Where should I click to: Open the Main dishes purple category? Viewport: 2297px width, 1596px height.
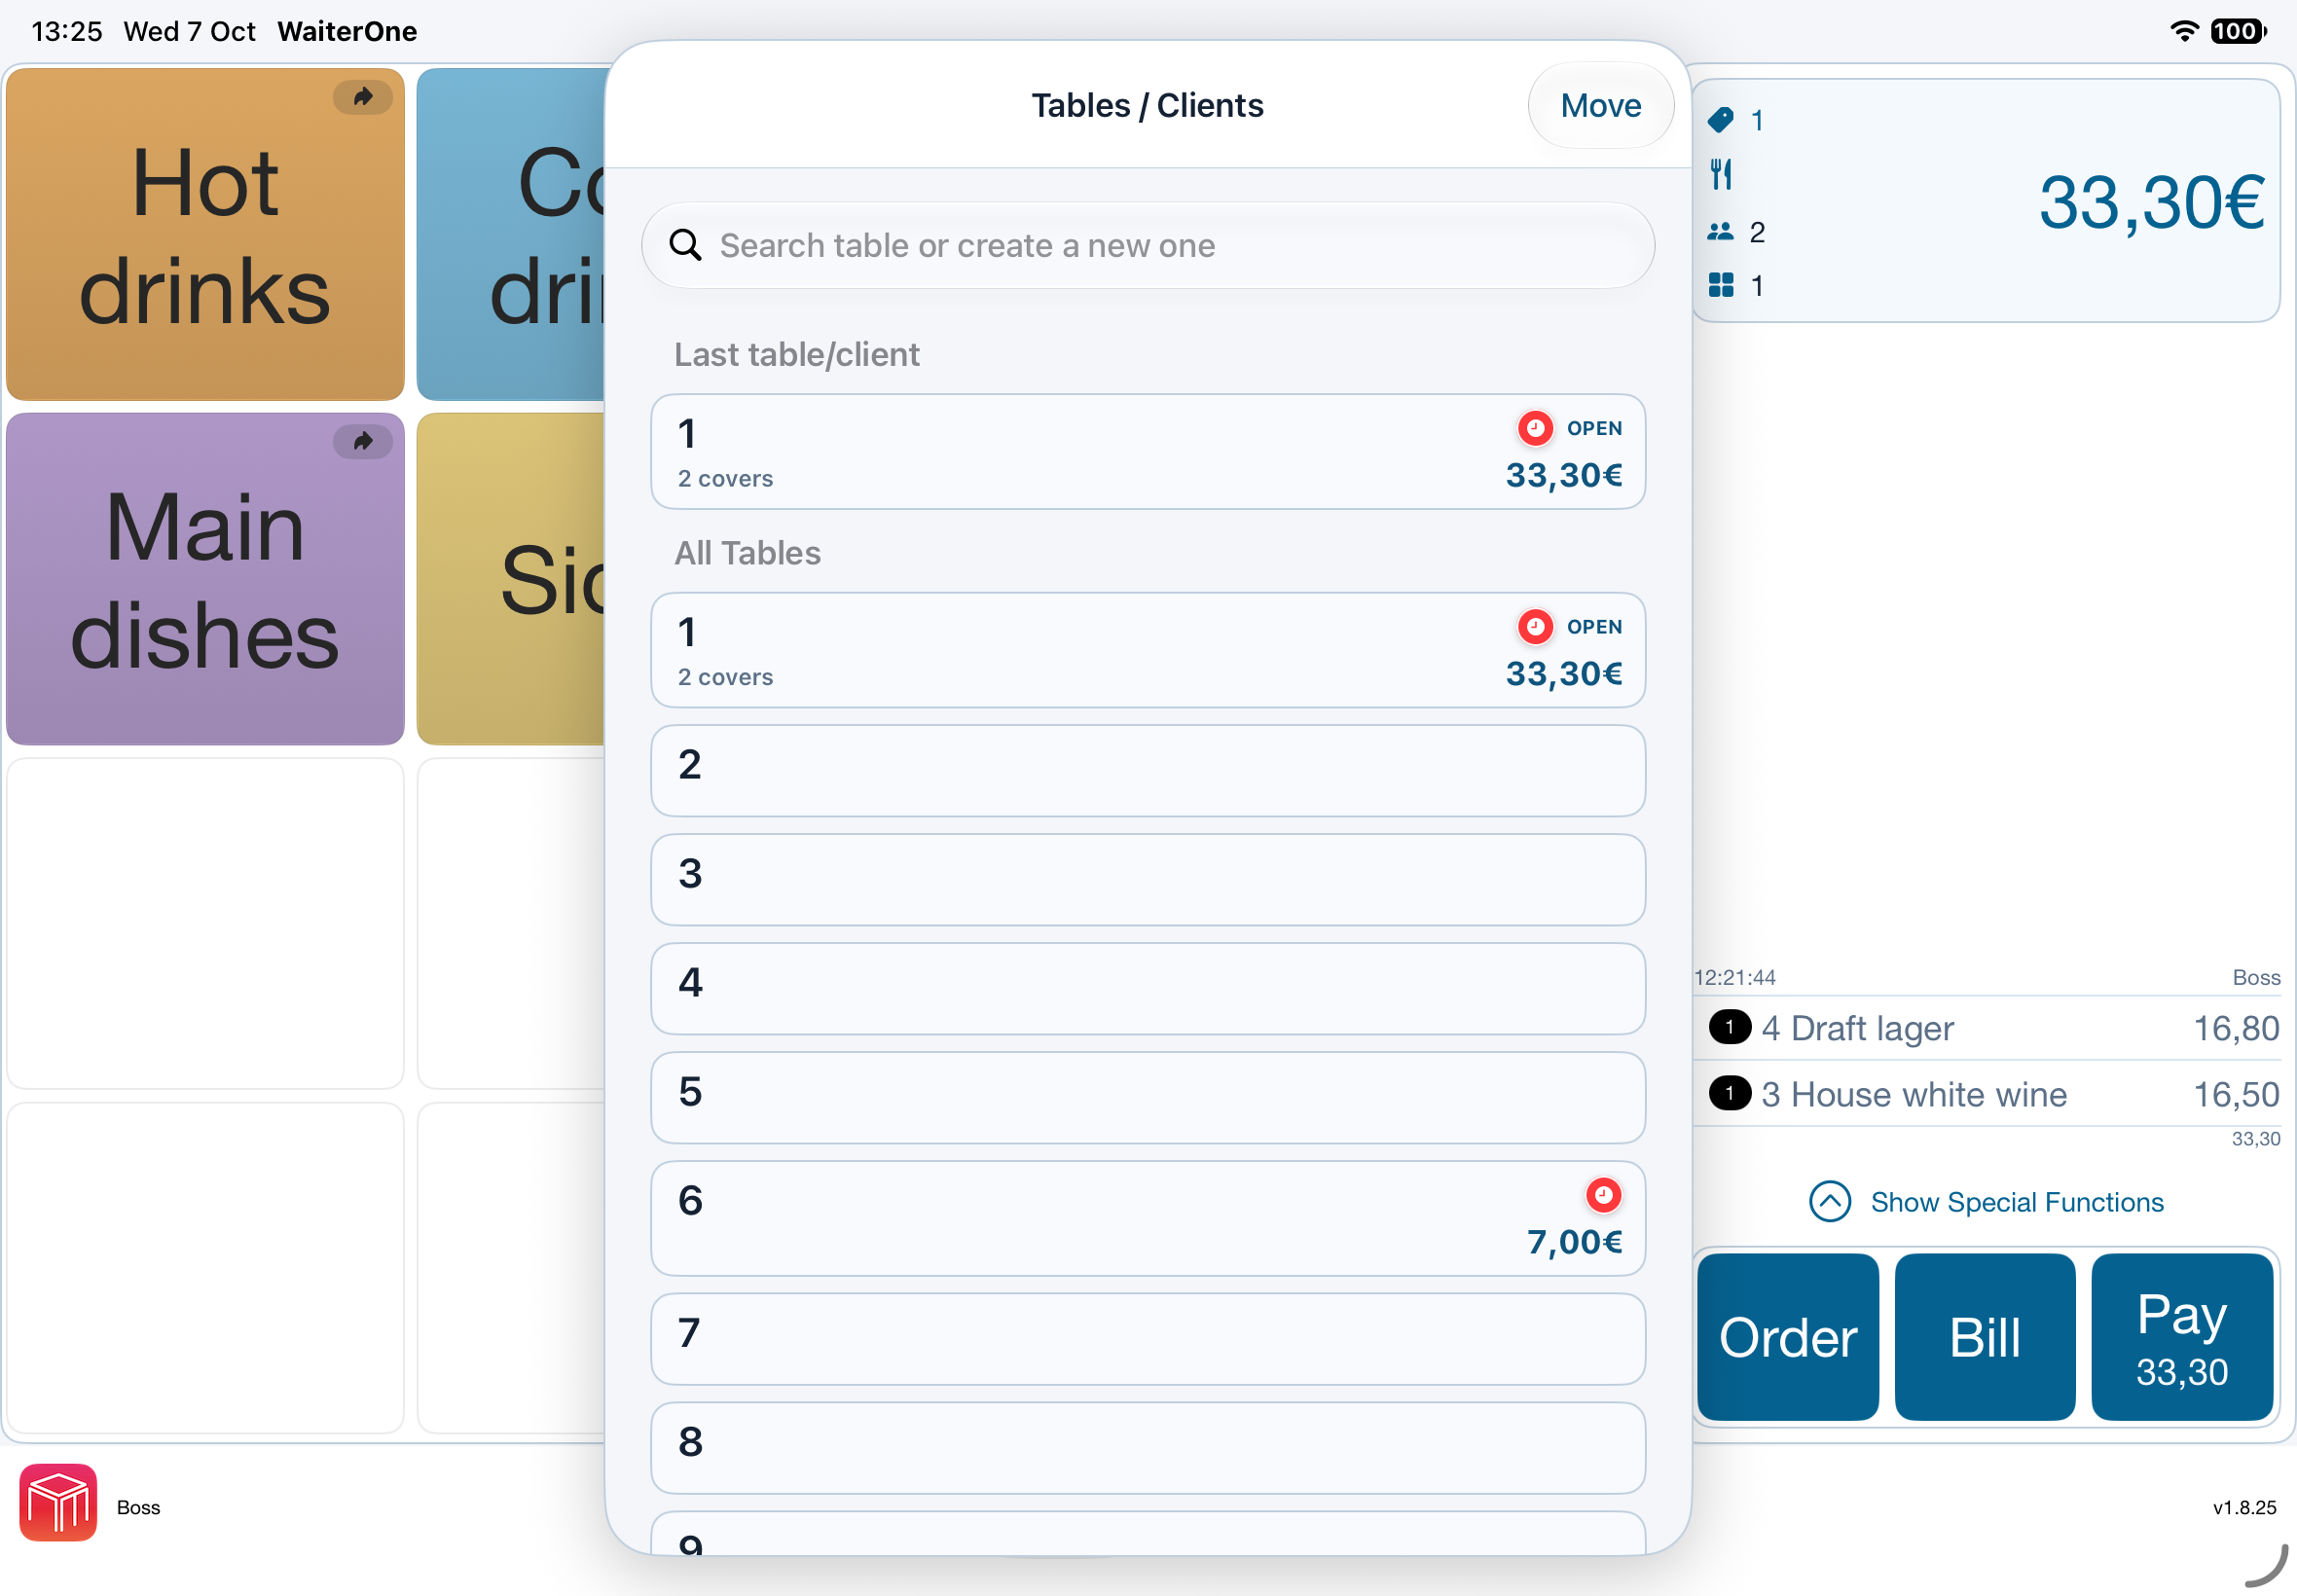click(x=205, y=579)
